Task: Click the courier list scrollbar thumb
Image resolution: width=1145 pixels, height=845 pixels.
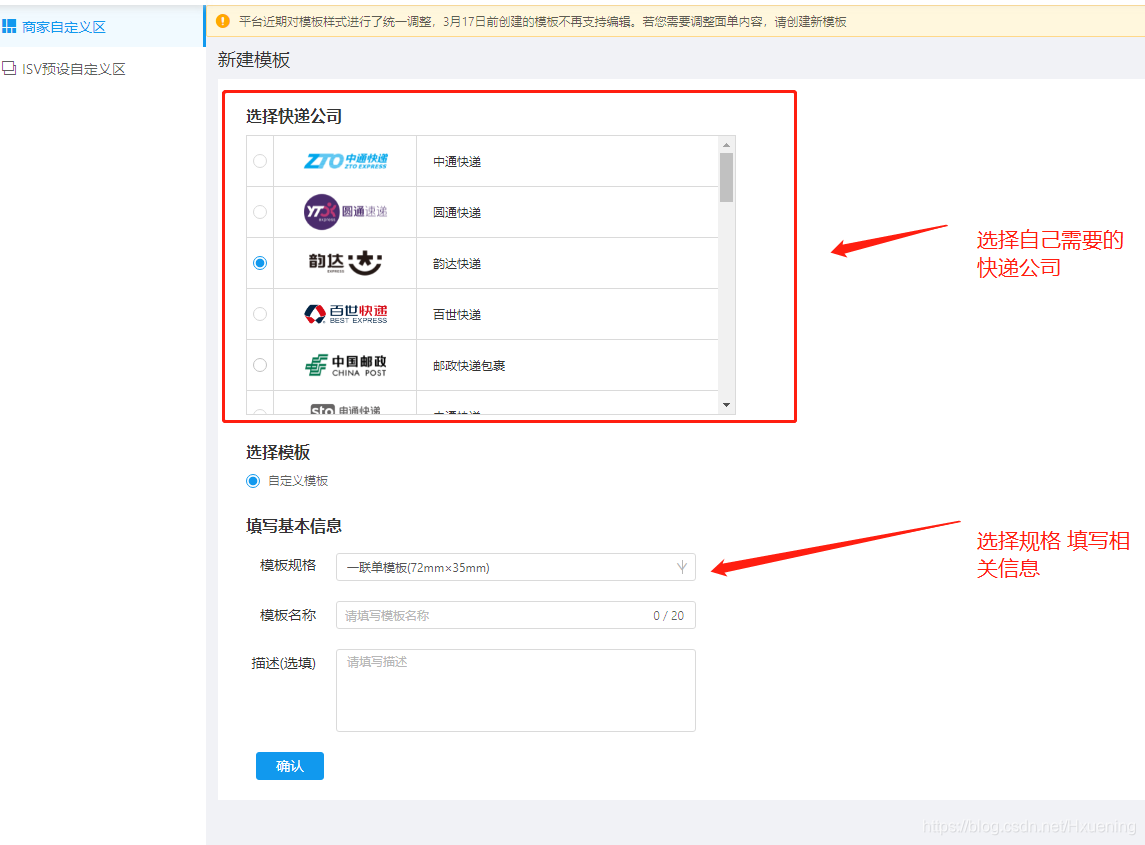Action: pyautogui.click(x=726, y=177)
